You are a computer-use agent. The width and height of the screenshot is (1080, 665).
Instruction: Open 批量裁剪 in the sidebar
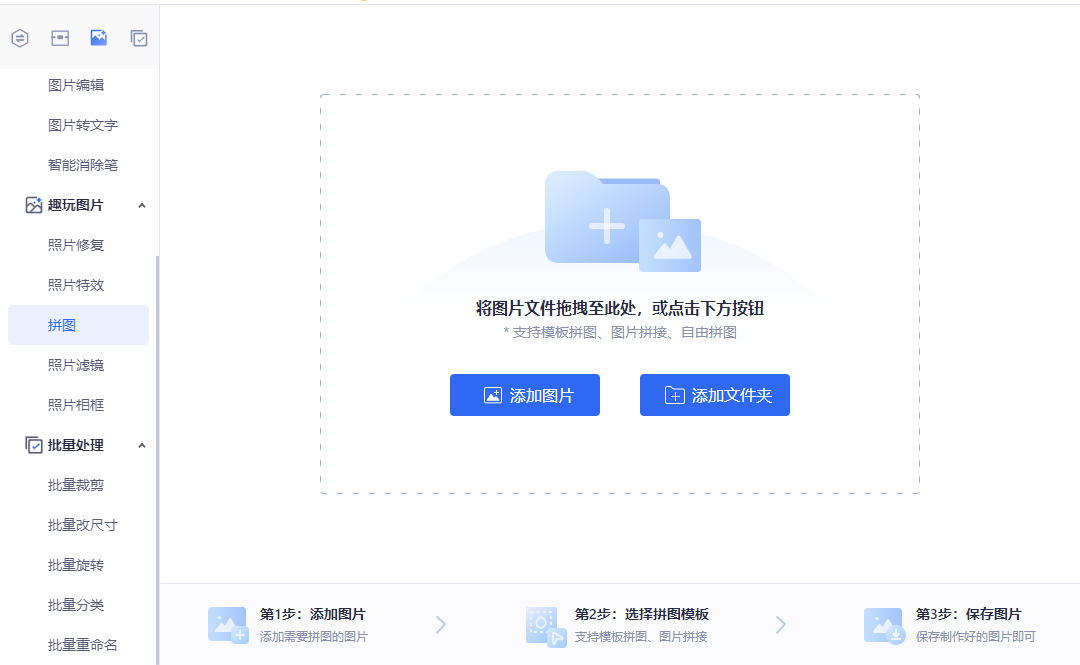76,485
